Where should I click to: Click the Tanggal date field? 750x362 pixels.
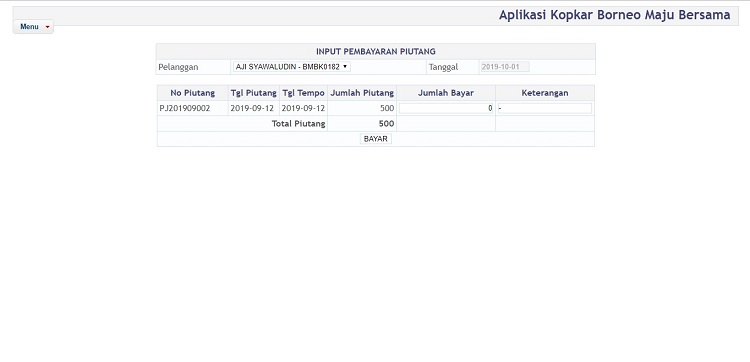(504, 67)
